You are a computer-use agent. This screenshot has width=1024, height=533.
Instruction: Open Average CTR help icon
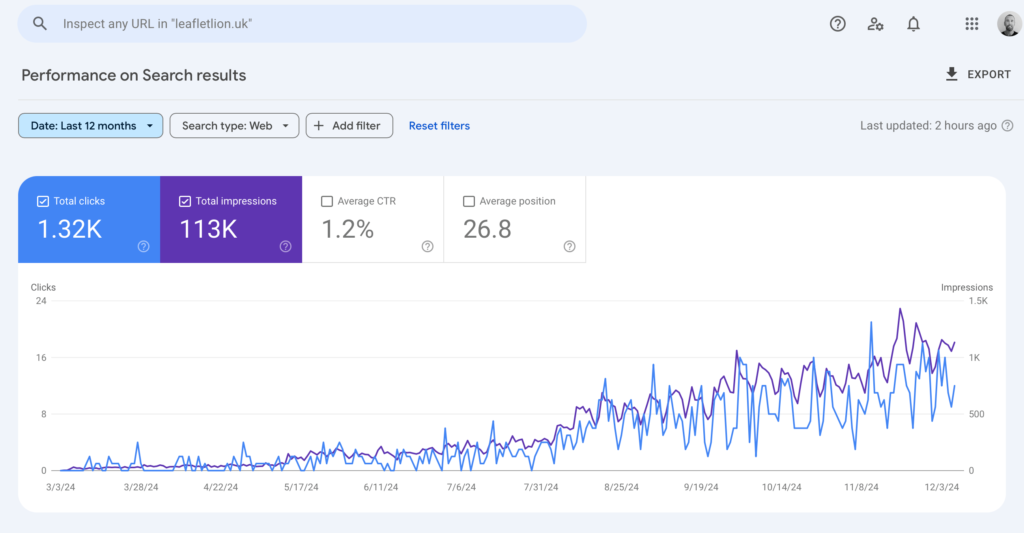[427, 246]
